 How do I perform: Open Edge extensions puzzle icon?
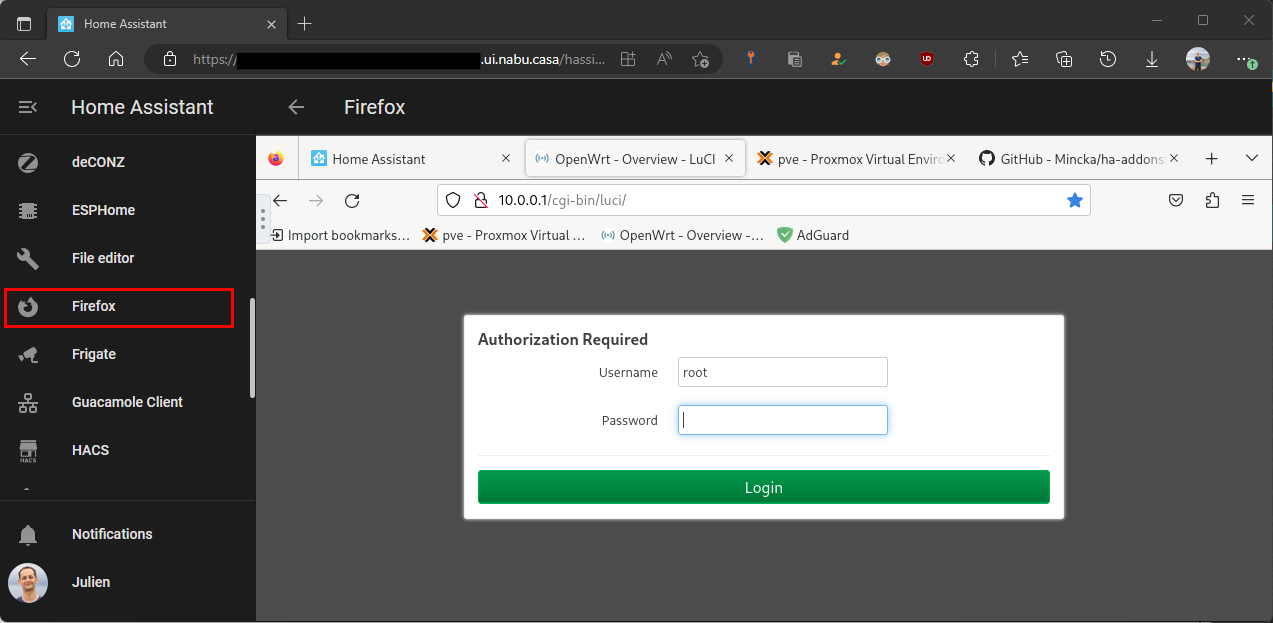point(970,59)
